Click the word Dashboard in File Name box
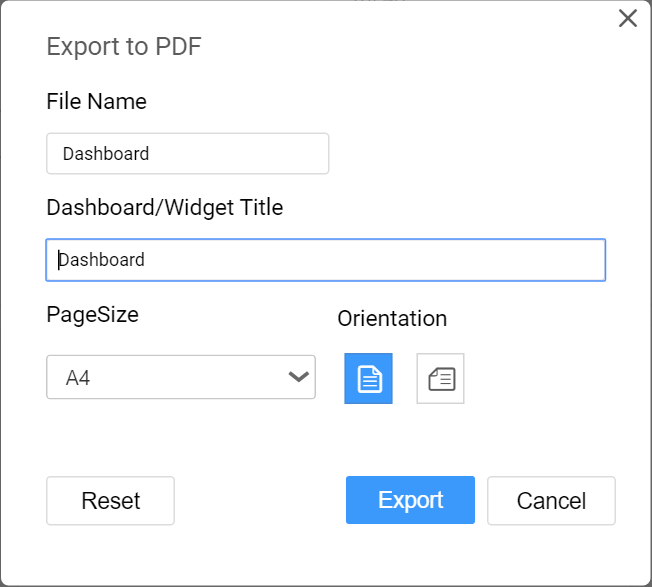 [106, 154]
